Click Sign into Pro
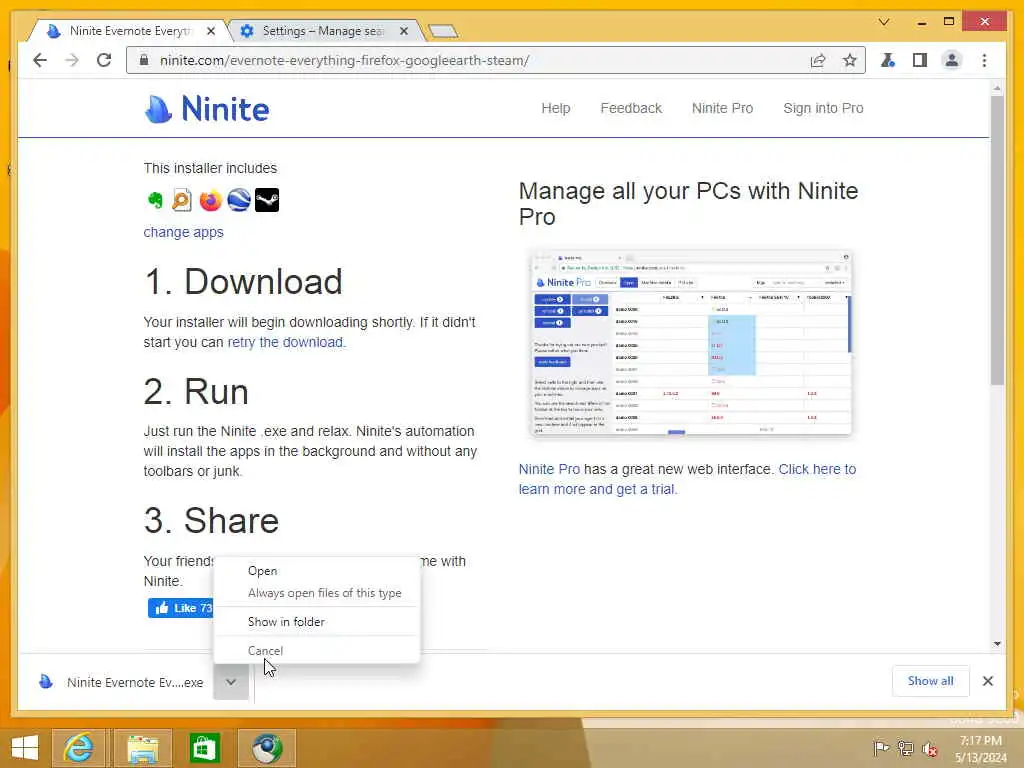Image resolution: width=1024 pixels, height=768 pixels. click(x=823, y=108)
